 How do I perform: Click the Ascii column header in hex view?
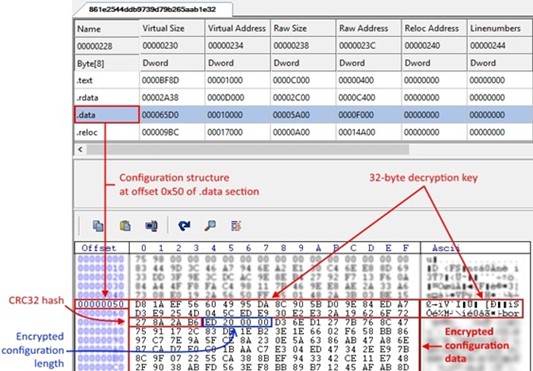click(446, 248)
